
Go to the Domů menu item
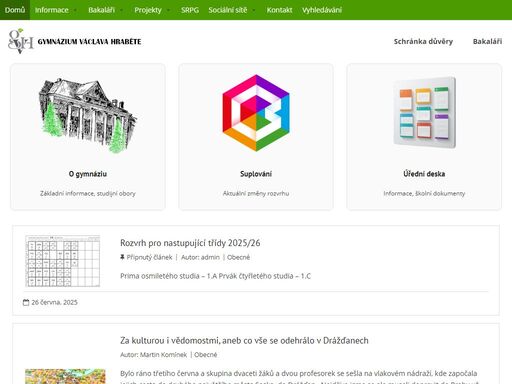tap(15, 10)
